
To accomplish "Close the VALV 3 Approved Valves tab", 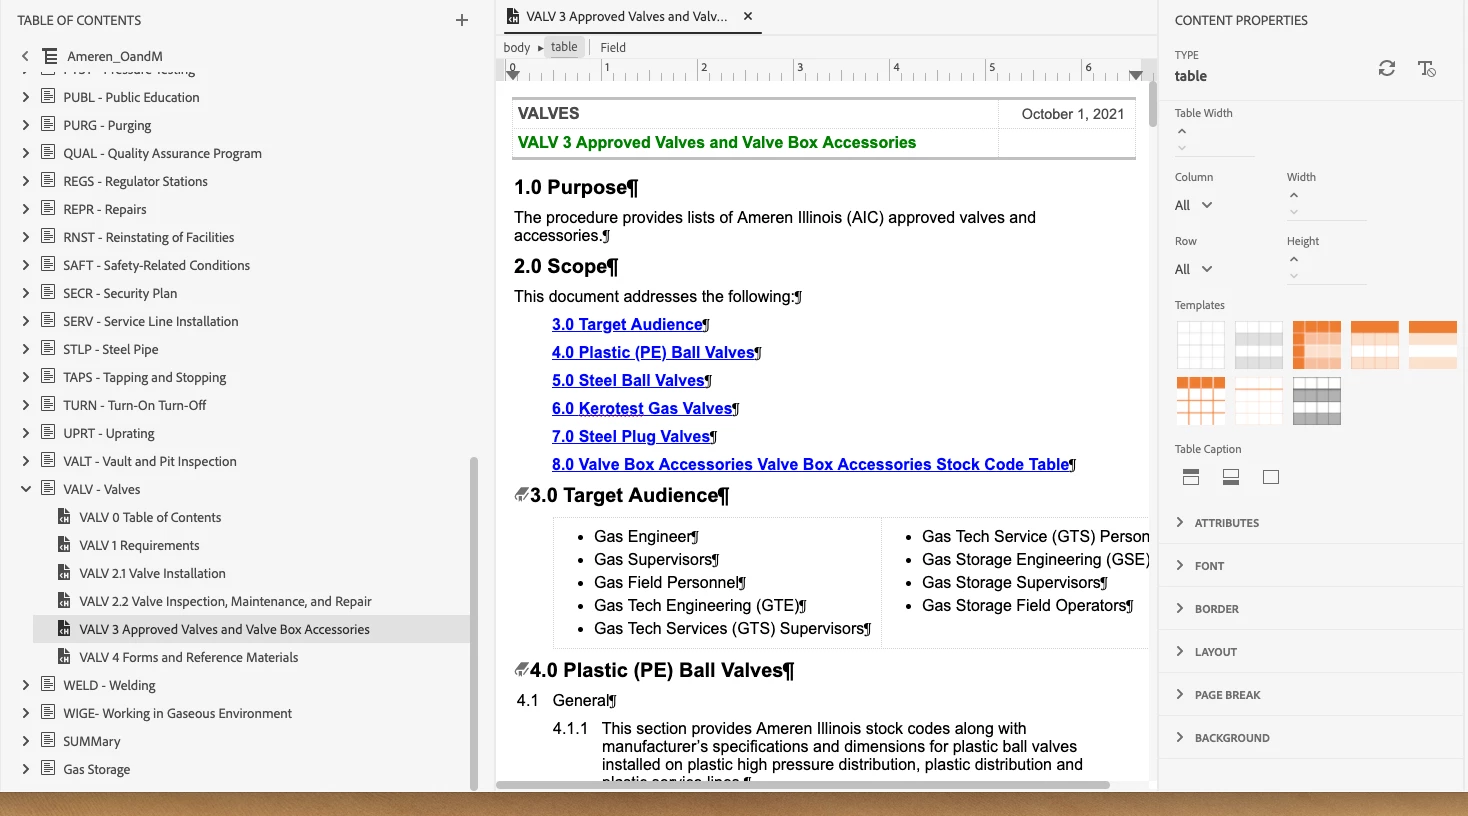I will [x=748, y=16].
